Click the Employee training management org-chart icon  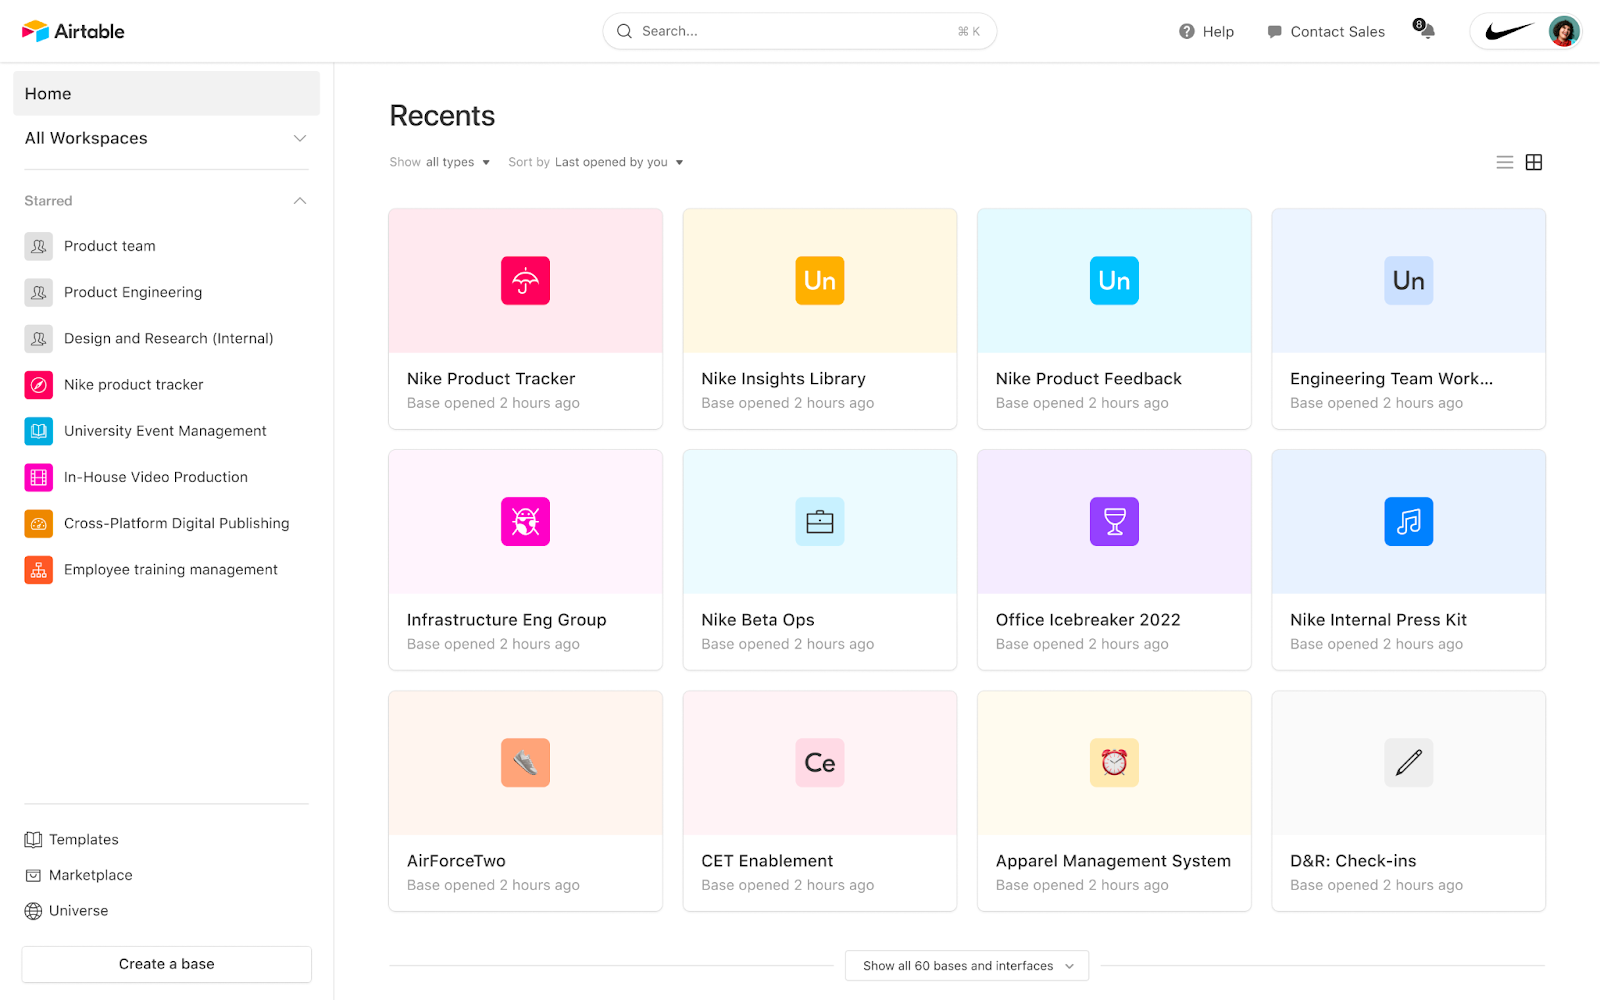(x=38, y=570)
